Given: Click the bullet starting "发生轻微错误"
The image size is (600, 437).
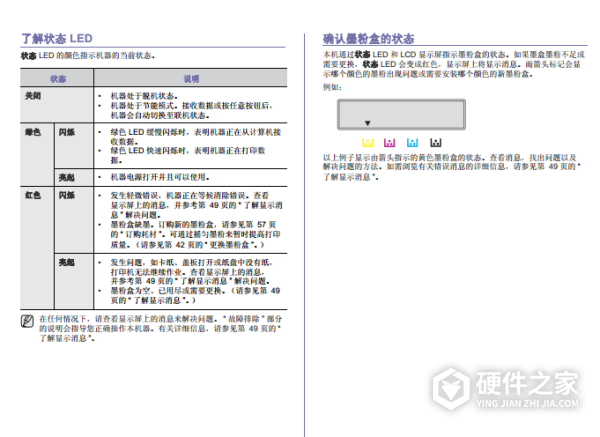Looking at the screenshot, I should click(x=196, y=205).
